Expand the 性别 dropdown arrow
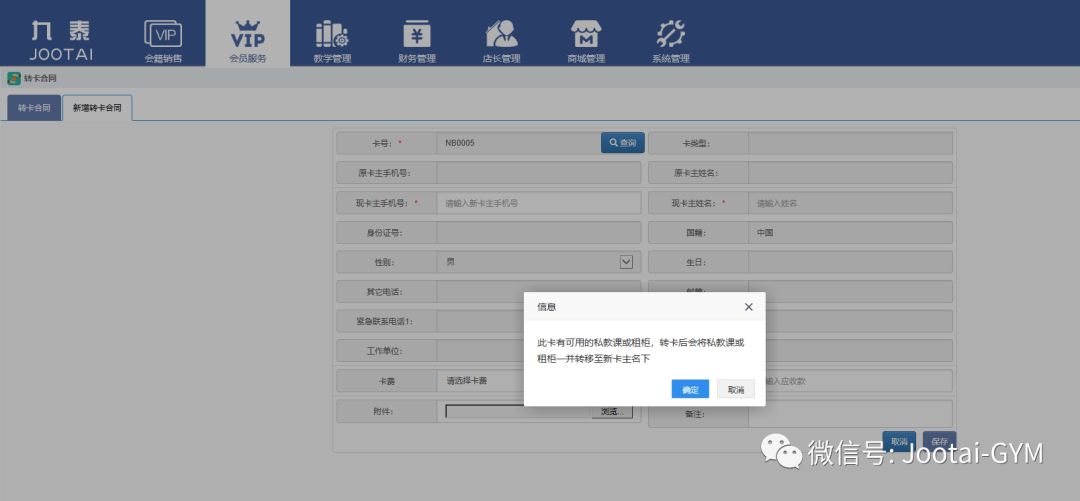 tap(626, 262)
